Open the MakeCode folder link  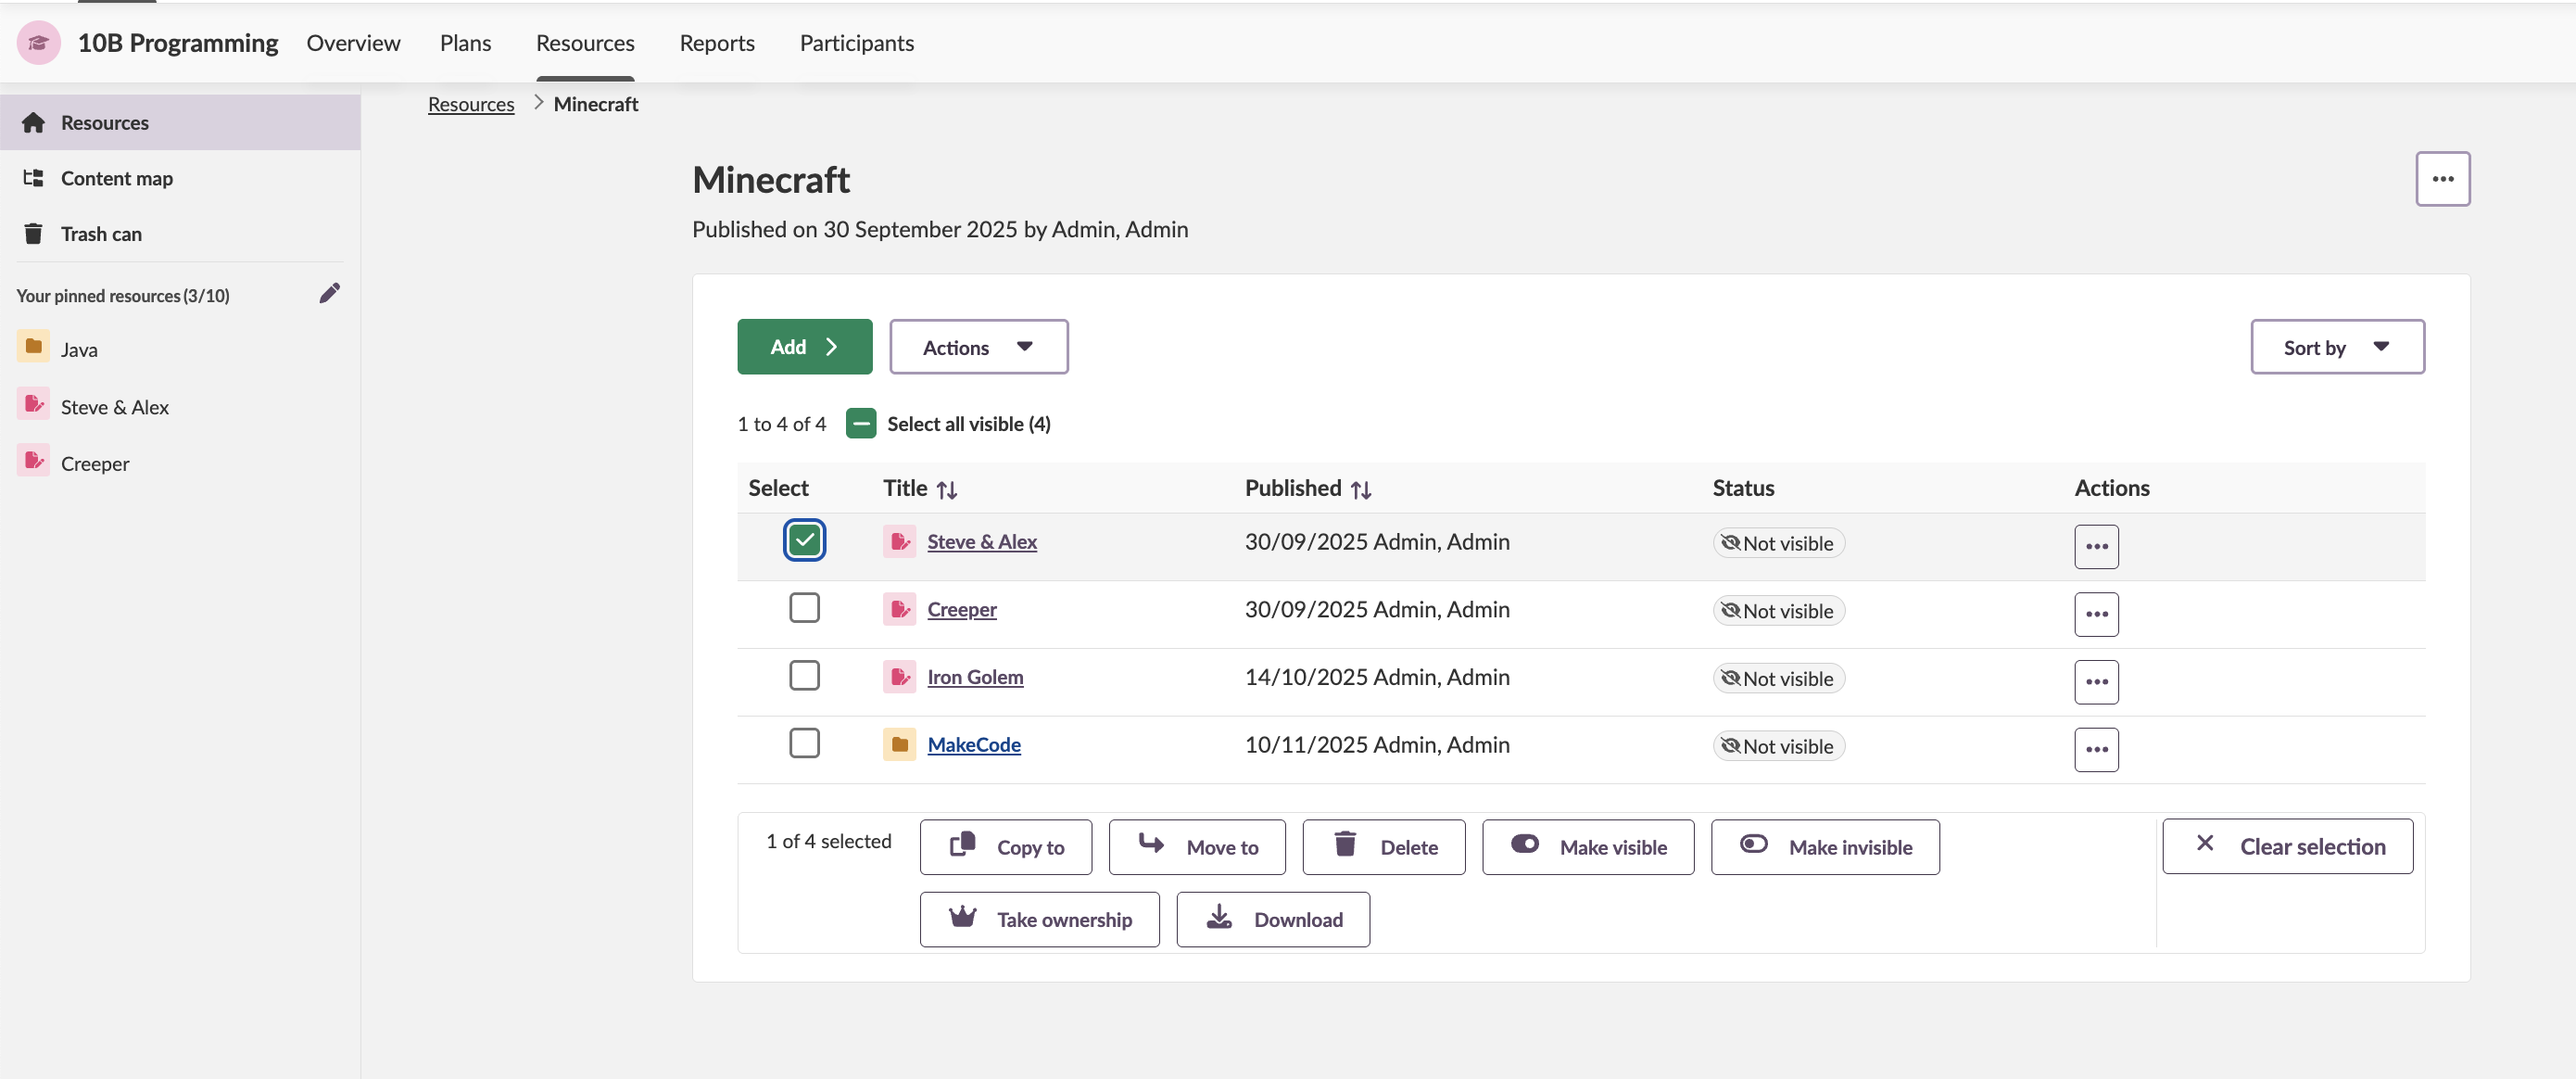coord(973,745)
